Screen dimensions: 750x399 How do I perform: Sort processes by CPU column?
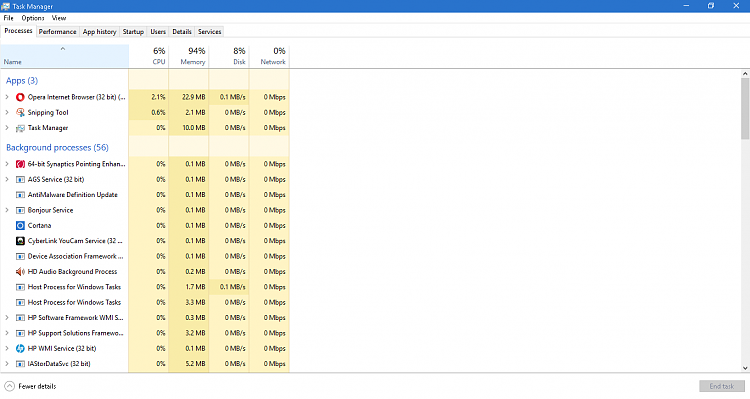pos(149,56)
